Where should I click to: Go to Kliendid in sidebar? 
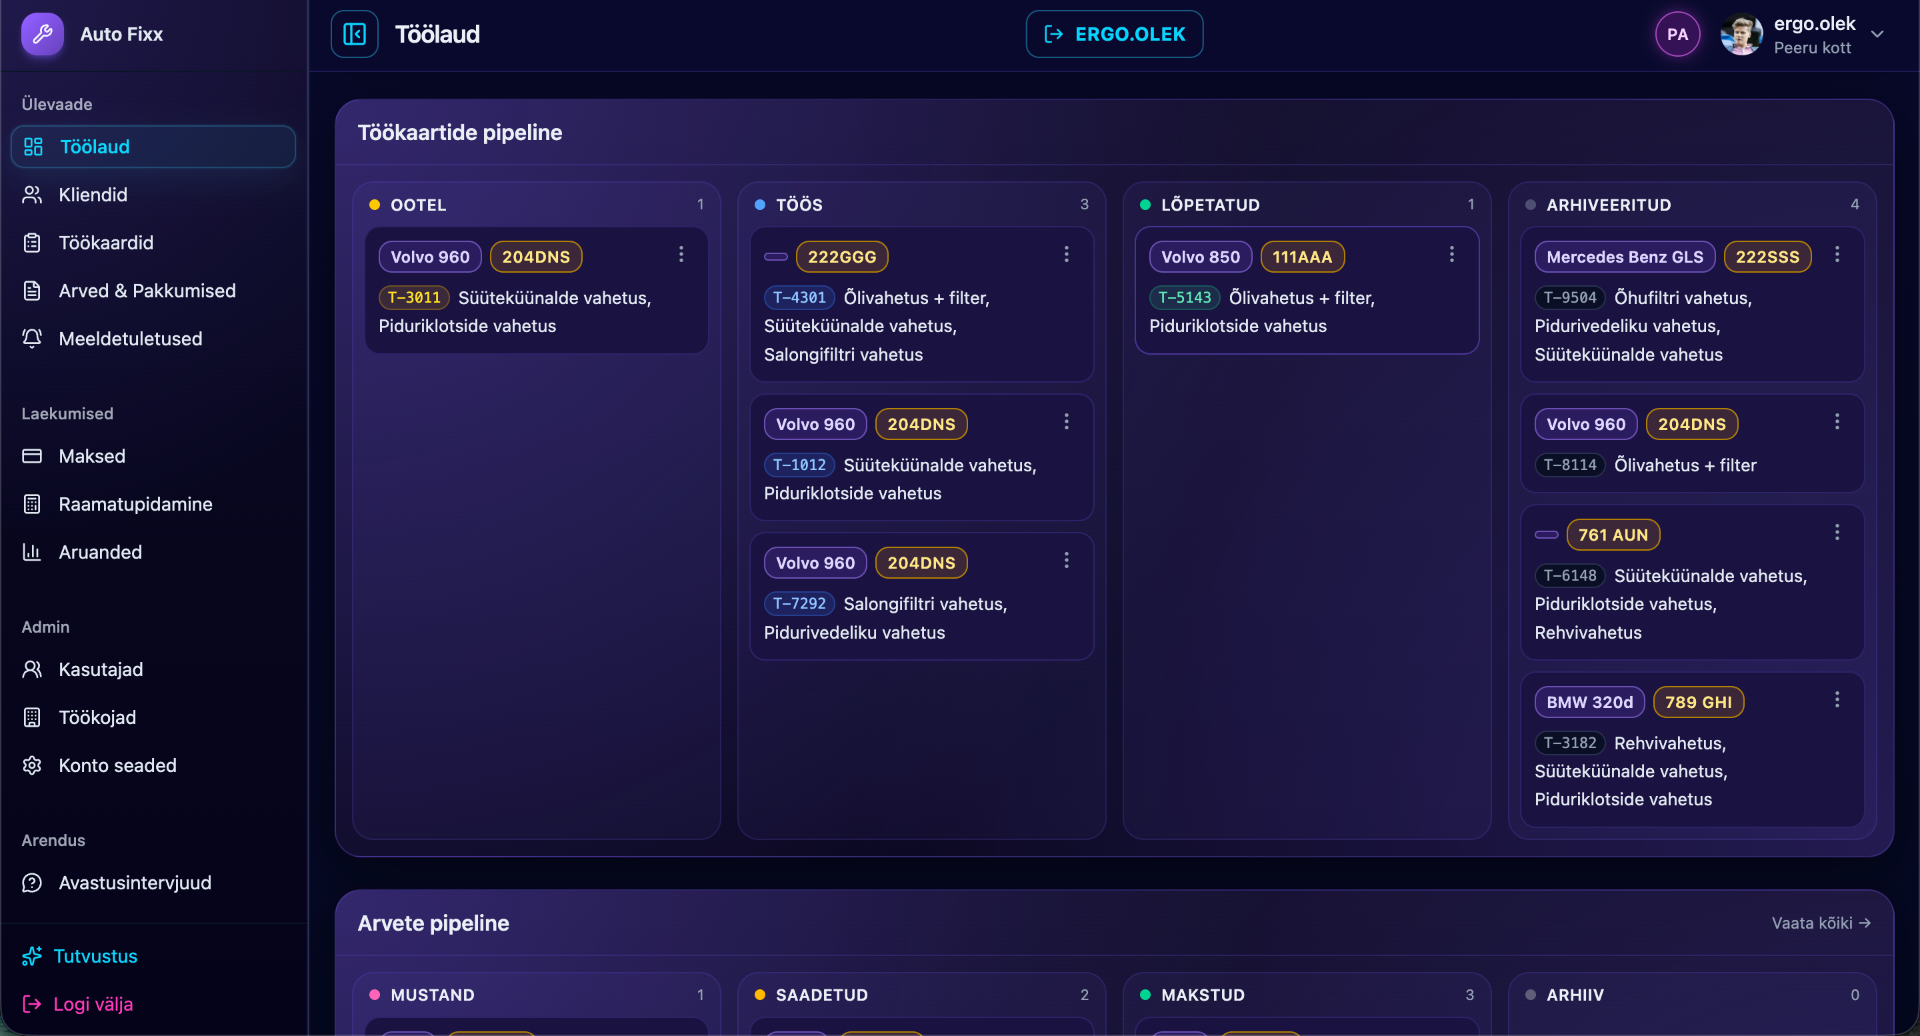click(153, 195)
